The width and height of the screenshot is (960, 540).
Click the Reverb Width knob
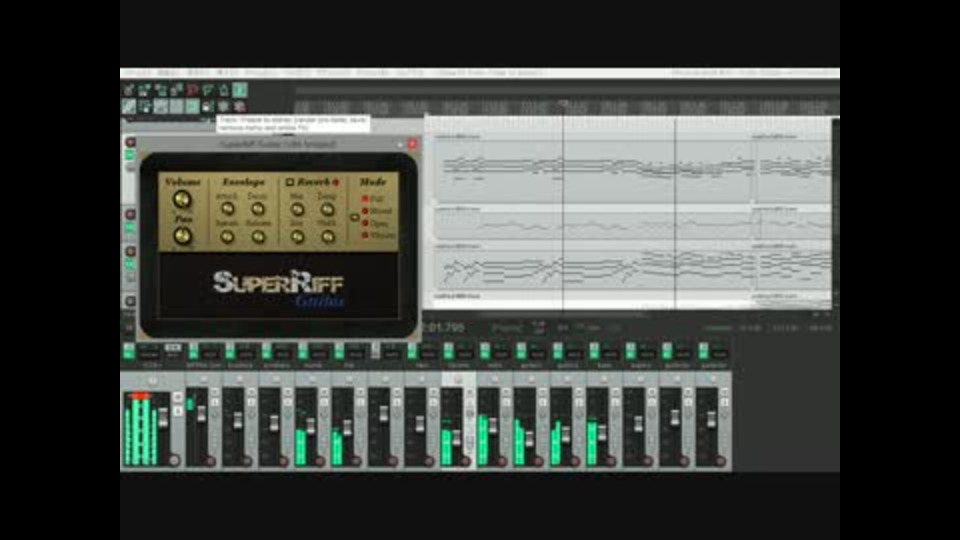[x=328, y=236]
